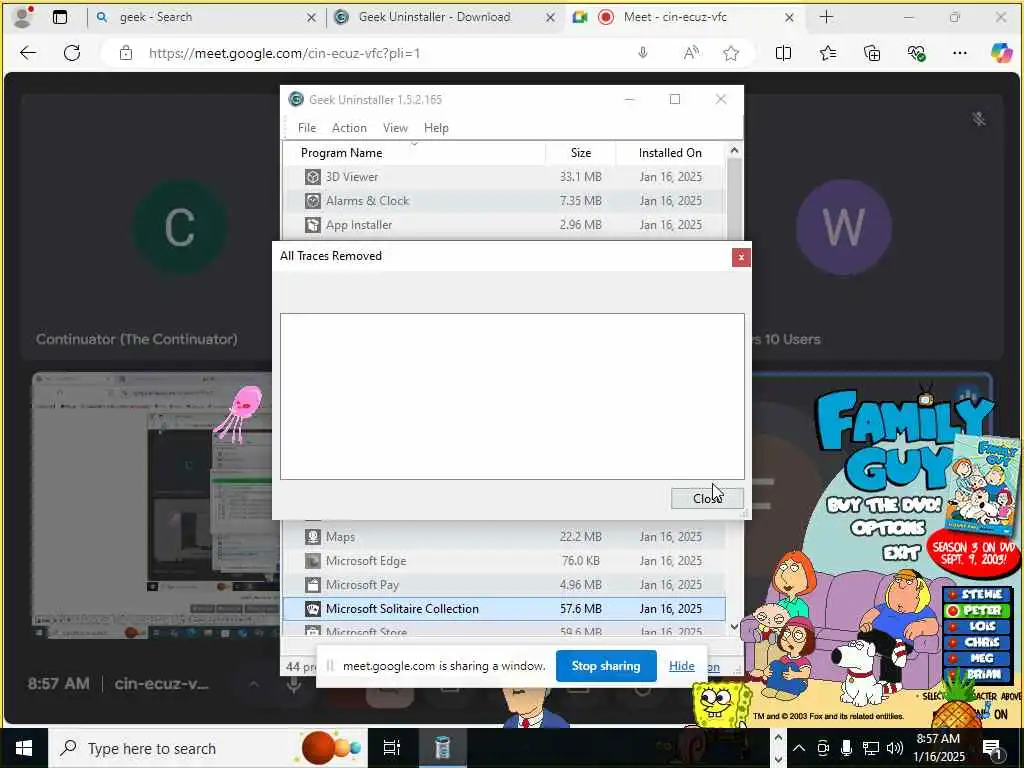The height and width of the screenshot is (768, 1024).
Task: Select the Alarms & Clock program icon
Action: click(x=313, y=201)
